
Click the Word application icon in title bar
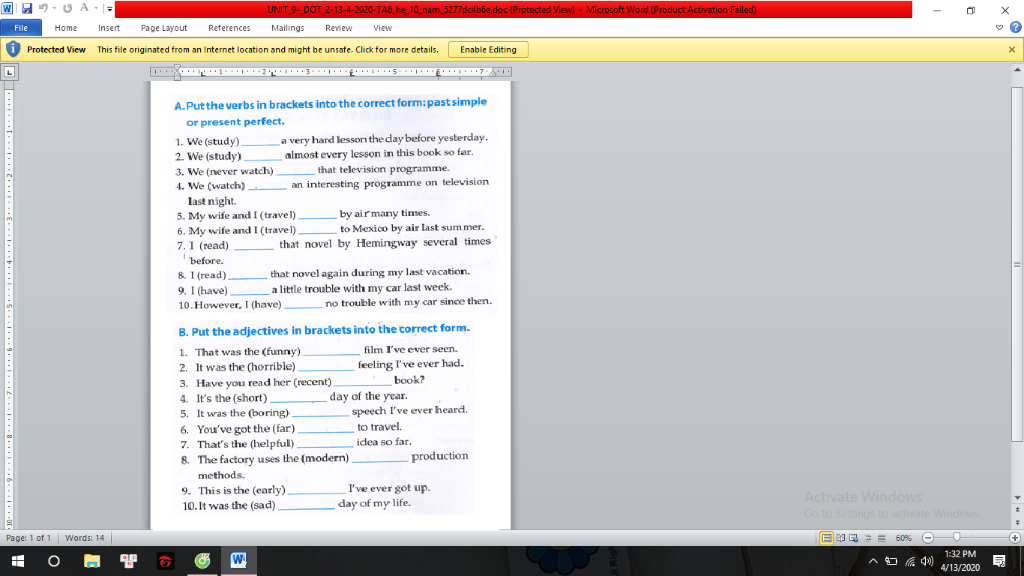(8, 8)
